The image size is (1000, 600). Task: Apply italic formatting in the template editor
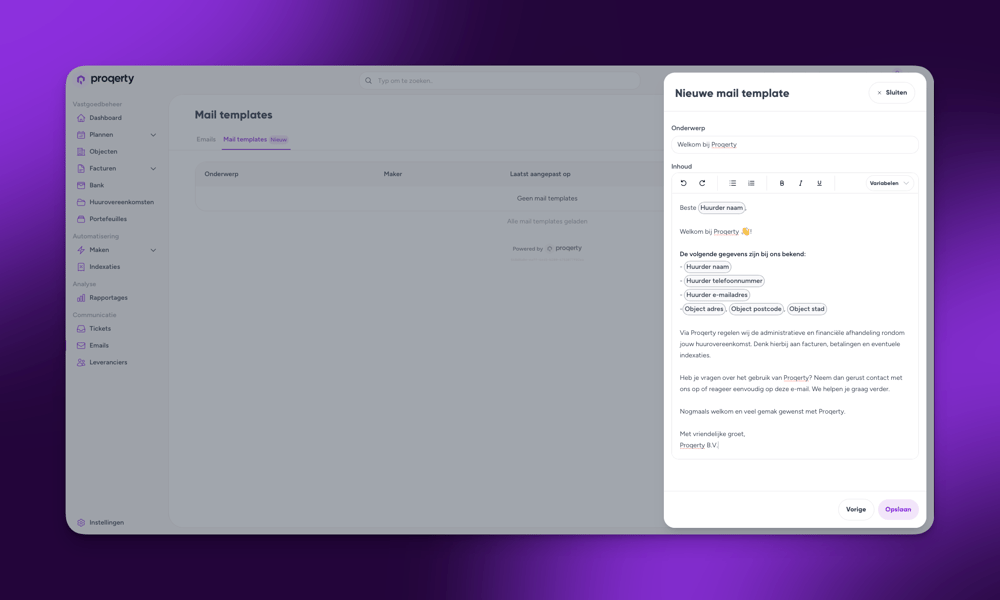[x=800, y=183]
